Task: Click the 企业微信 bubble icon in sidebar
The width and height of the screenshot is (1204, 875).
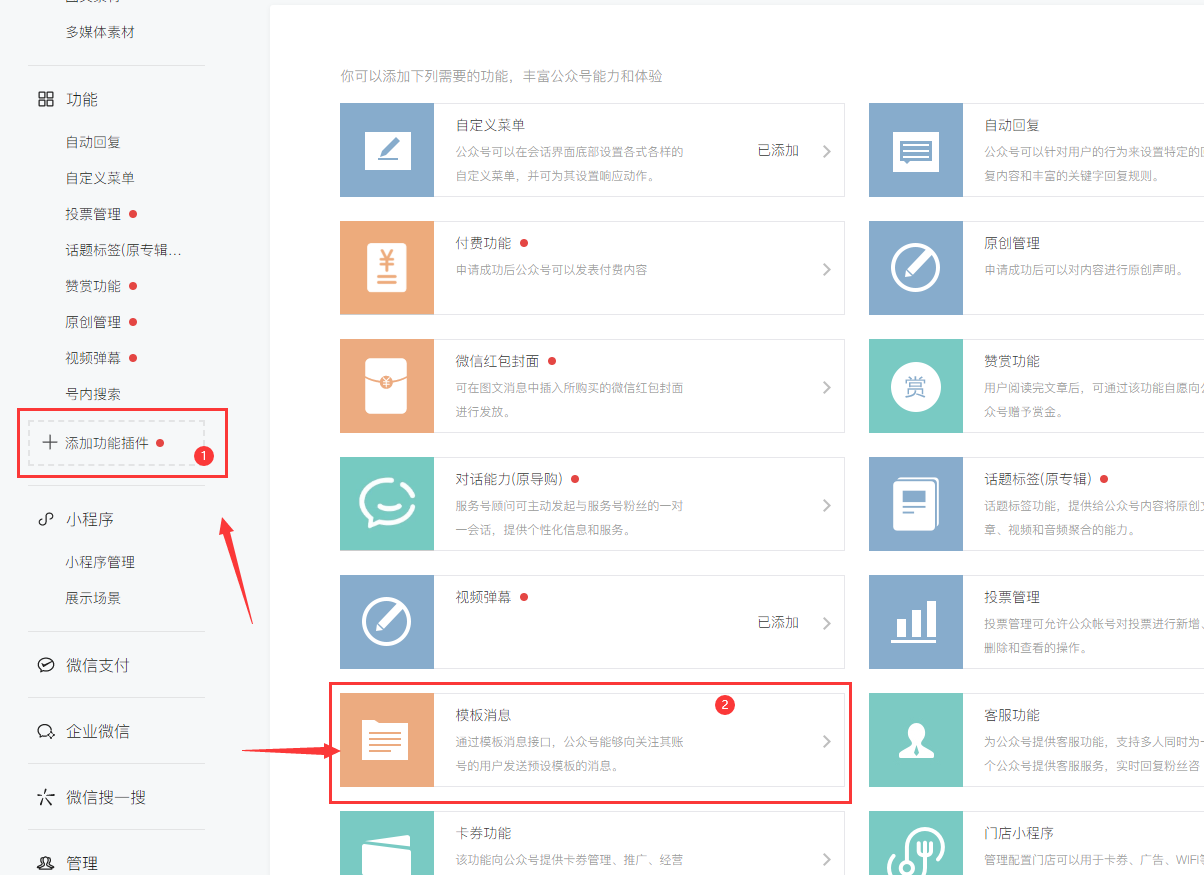Action: [x=46, y=731]
